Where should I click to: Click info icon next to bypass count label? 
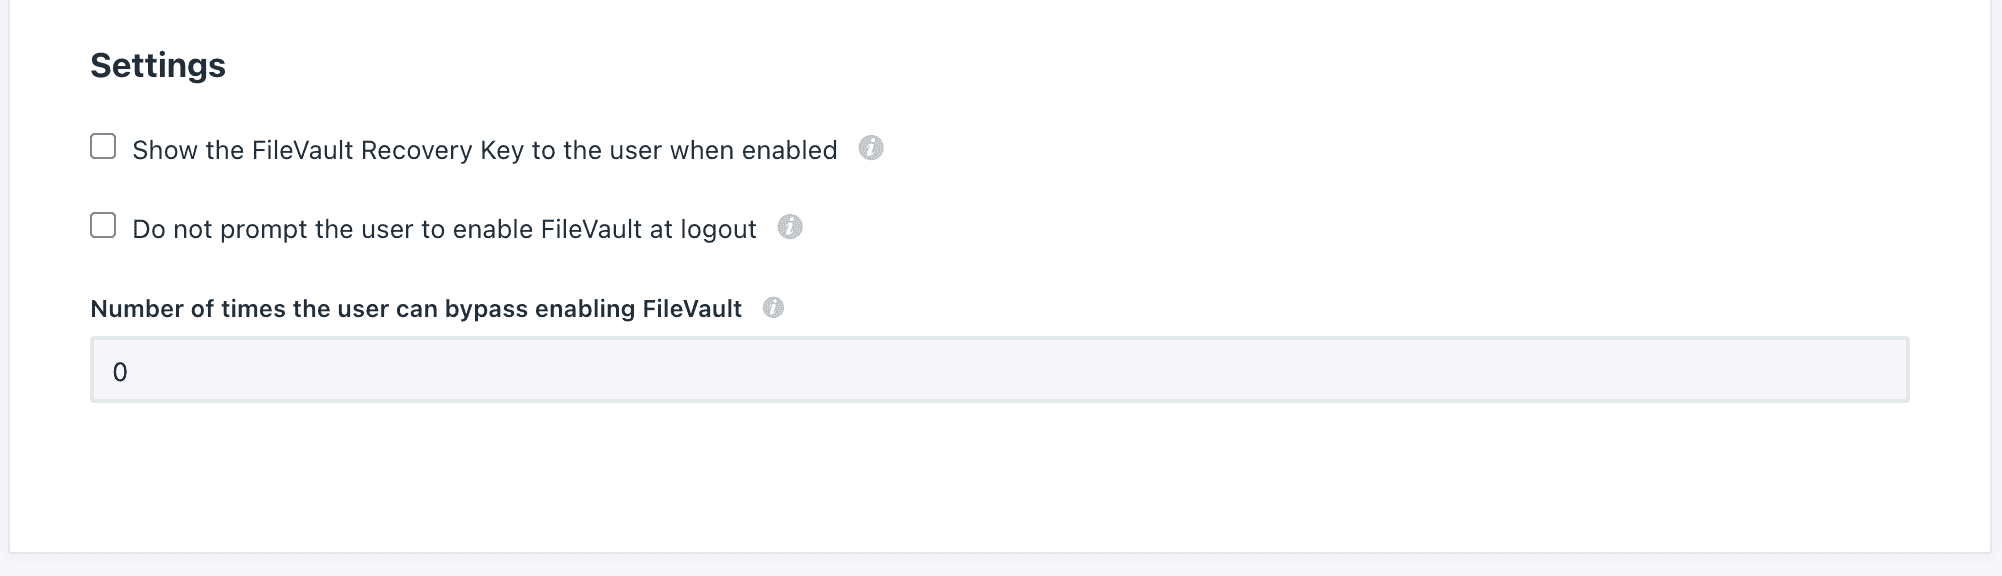(x=773, y=308)
